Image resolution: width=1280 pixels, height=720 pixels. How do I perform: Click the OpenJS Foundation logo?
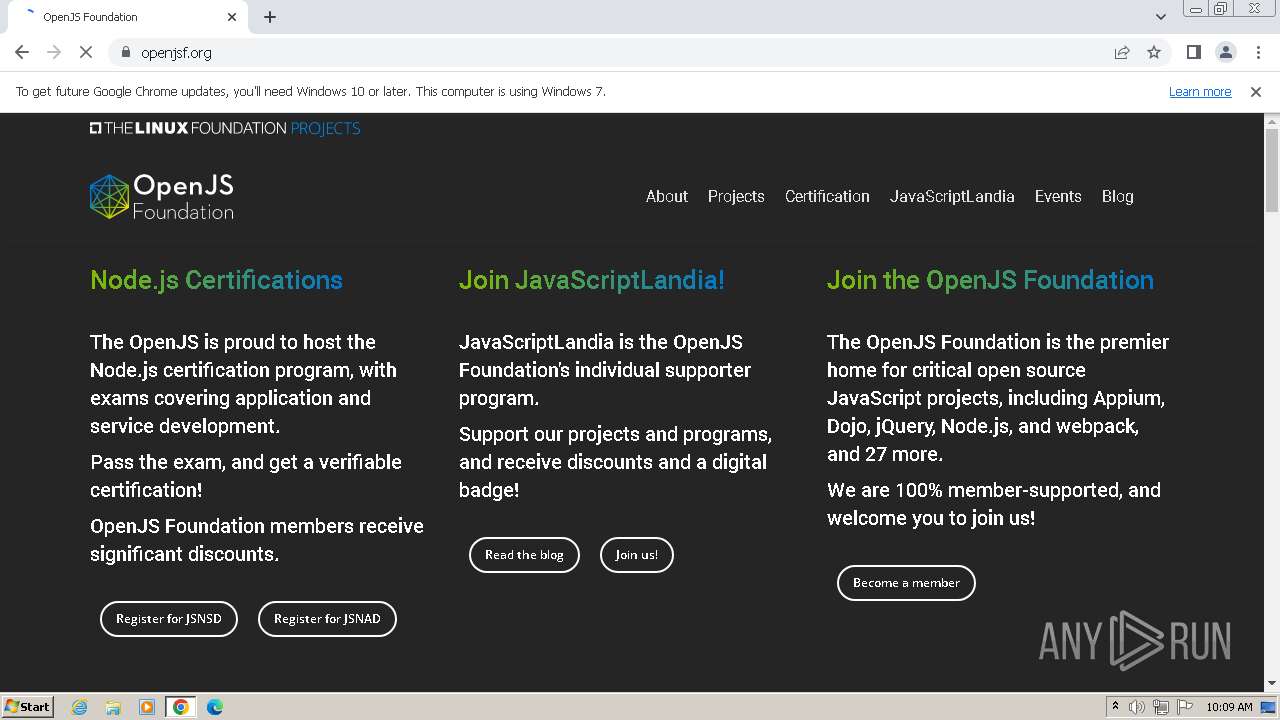(162, 196)
